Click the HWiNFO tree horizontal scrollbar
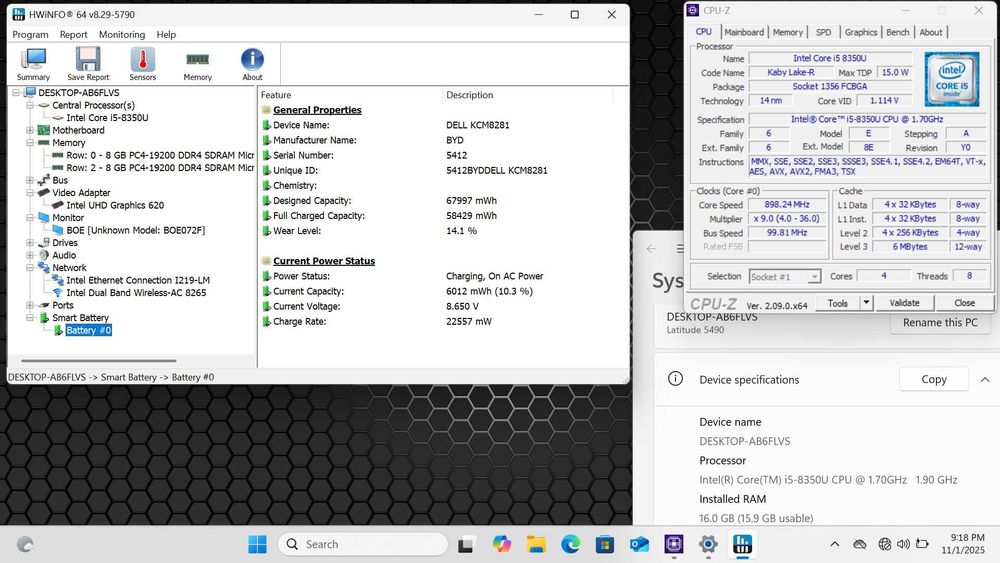 click(98, 361)
